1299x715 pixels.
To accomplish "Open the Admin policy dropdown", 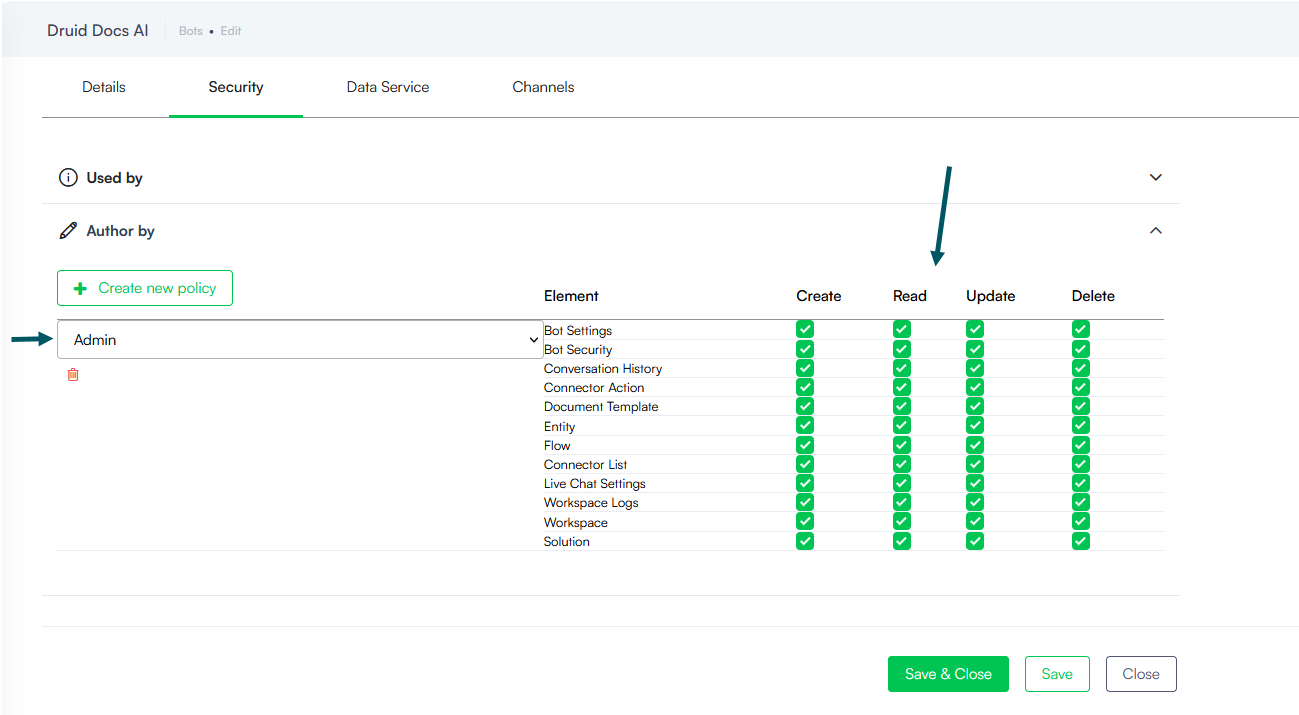I will click(x=300, y=340).
